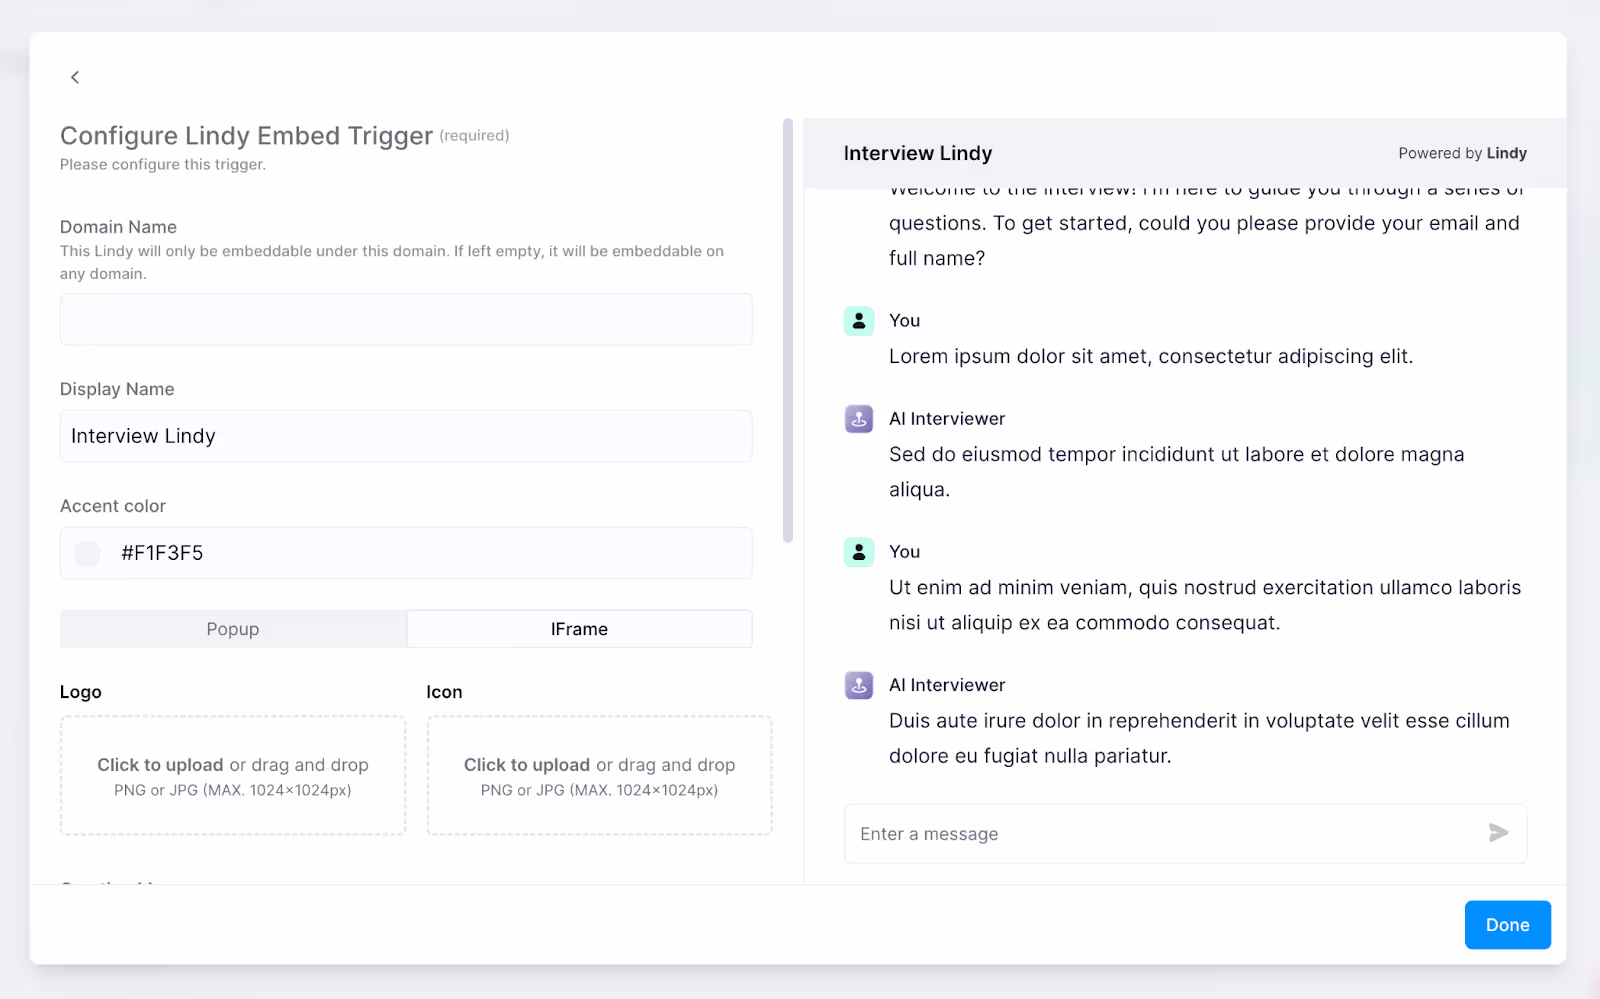Image resolution: width=1600 pixels, height=999 pixels.
Task: Click the Lorem ipsum dolor sit amet message
Action: click(1151, 356)
